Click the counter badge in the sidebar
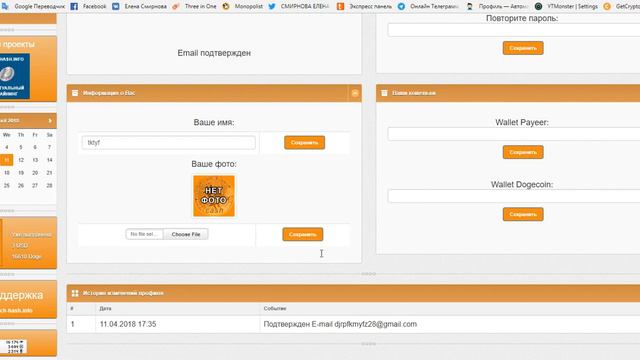This screenshot has height=360, width=640. [13, 347]
